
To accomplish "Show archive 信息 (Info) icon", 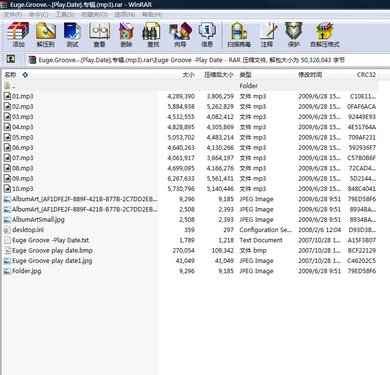I will pyautogui.click(x=207, y=34).
